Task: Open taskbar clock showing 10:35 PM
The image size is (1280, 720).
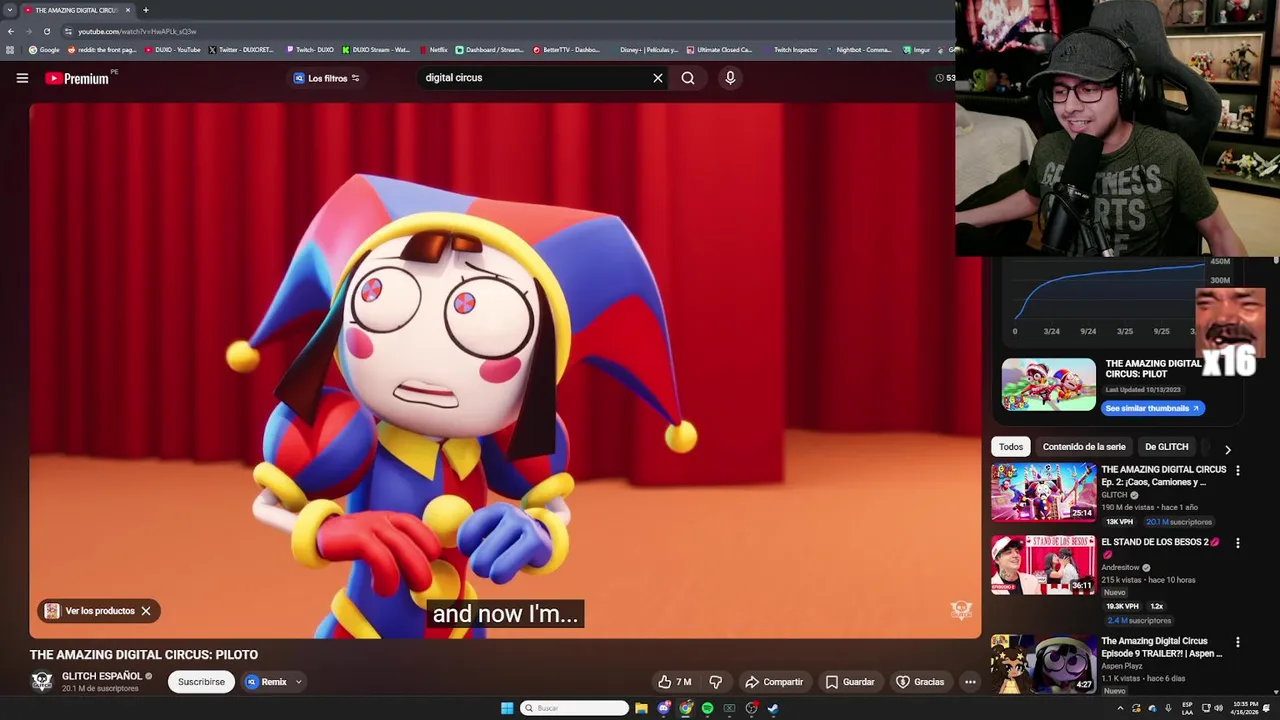Action: [x=1245, y=708]
